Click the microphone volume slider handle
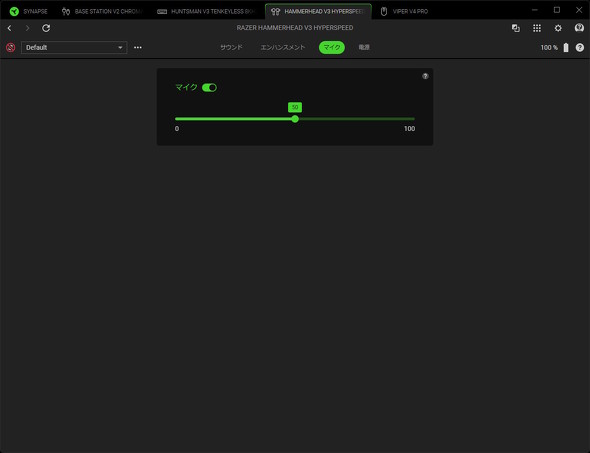590x453 pixels. [295, 119]
